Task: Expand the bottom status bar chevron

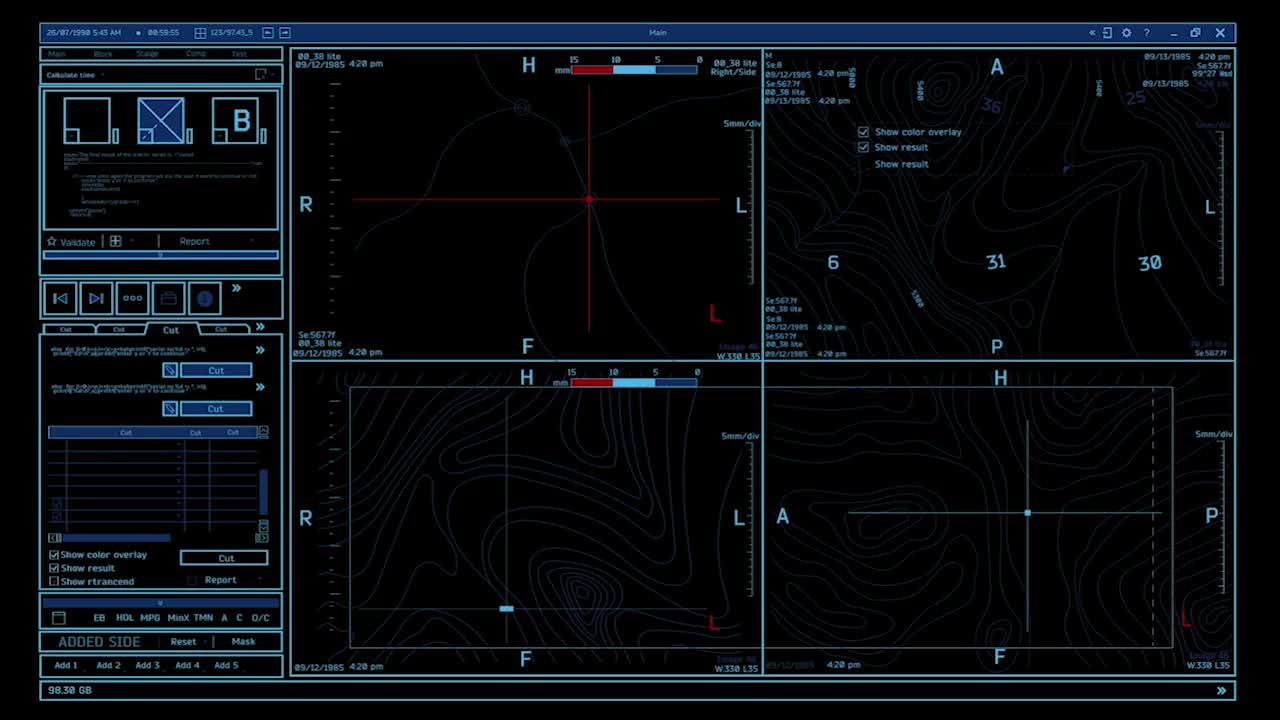Action: coord(1221,690)
